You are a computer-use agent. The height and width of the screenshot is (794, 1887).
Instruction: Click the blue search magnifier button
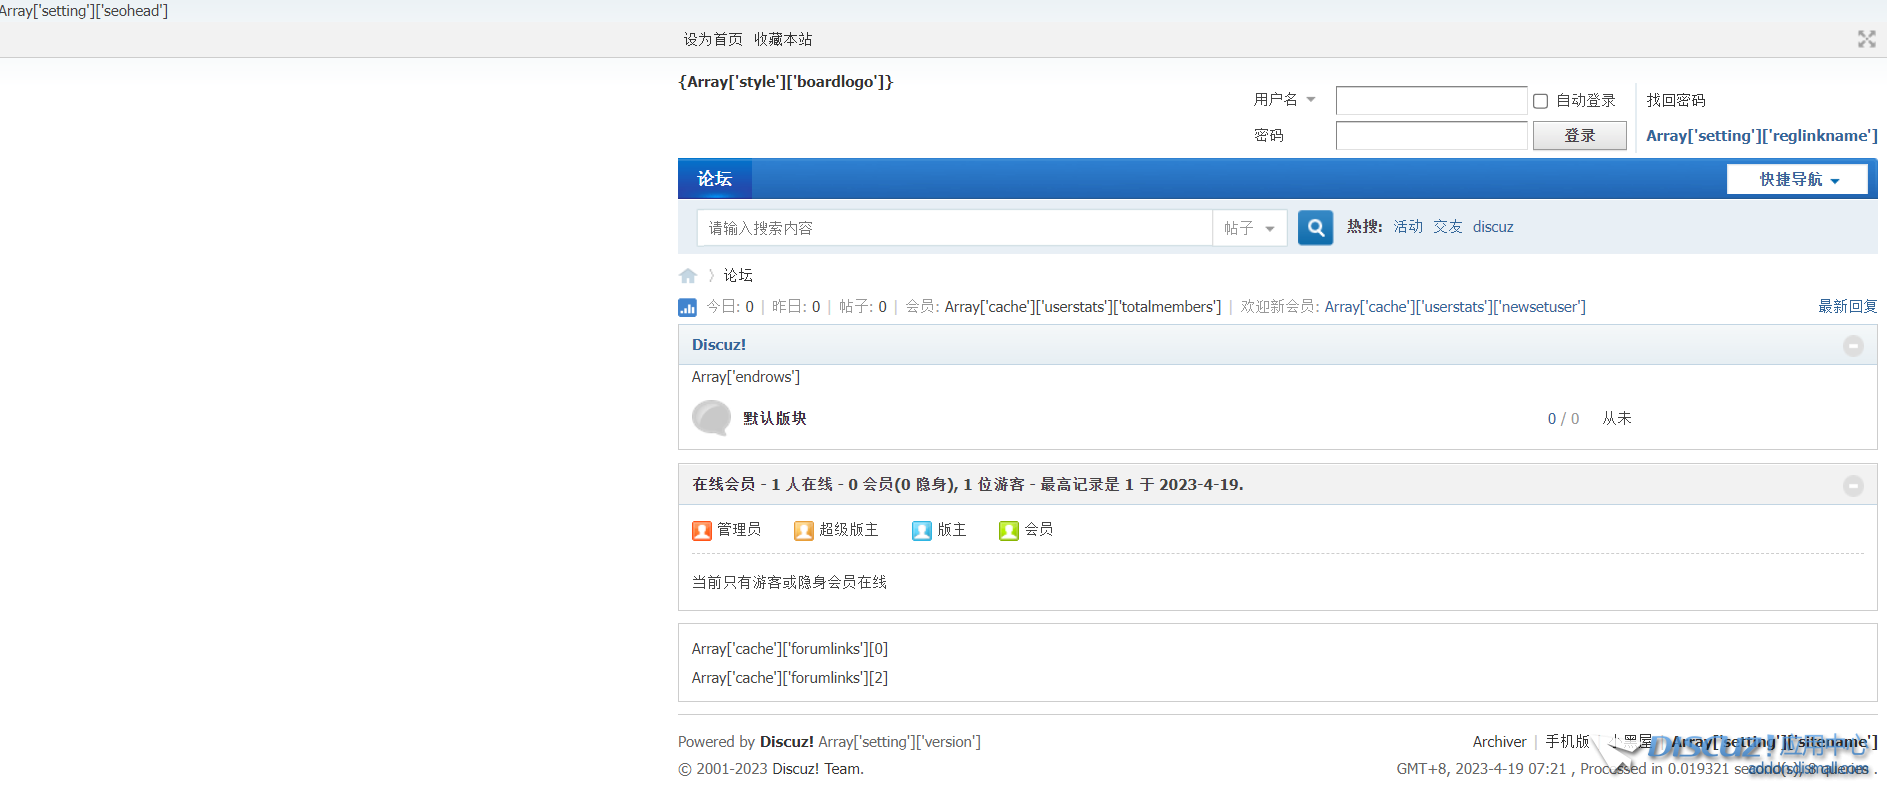click(x=1315, y=228)
